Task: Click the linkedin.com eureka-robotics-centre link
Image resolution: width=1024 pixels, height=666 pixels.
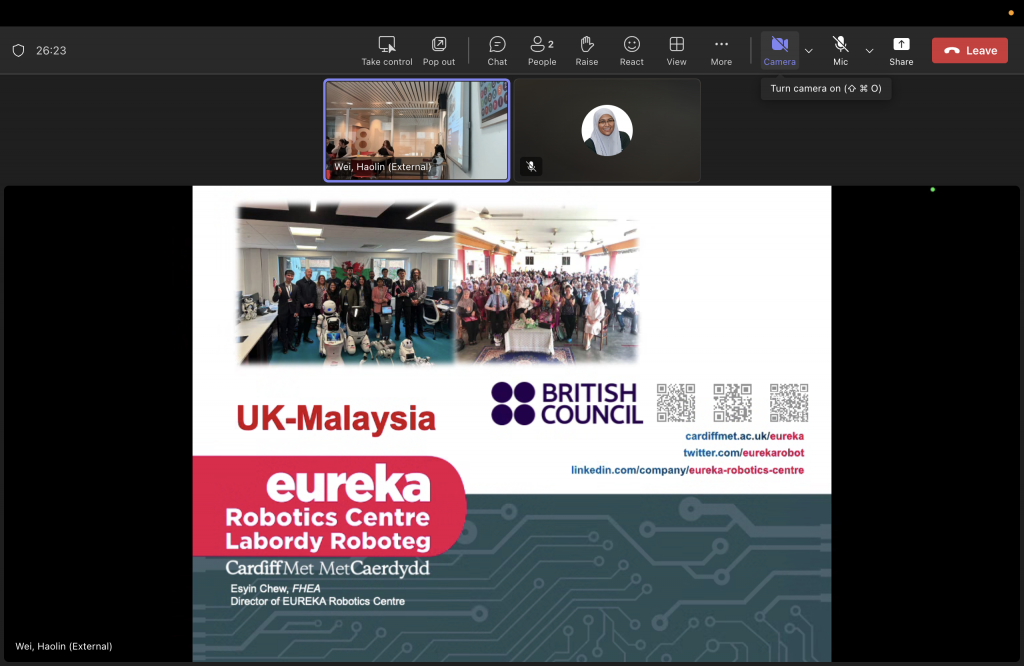Action: tap(688, 470)
